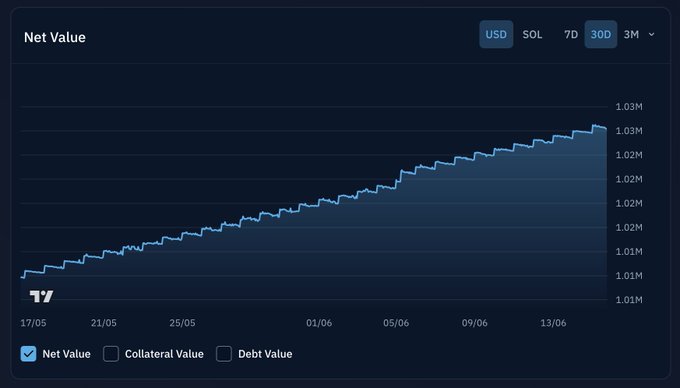Click the 25/05 date axis label
The image size is (680, 388).
click(x=182, y=323)
